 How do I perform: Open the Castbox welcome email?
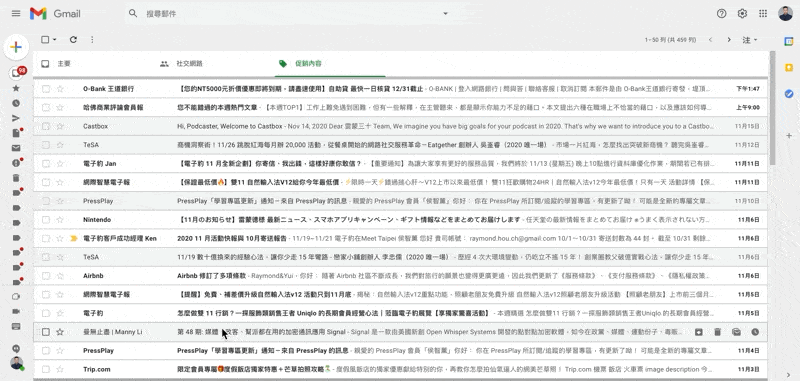[401, 126]
